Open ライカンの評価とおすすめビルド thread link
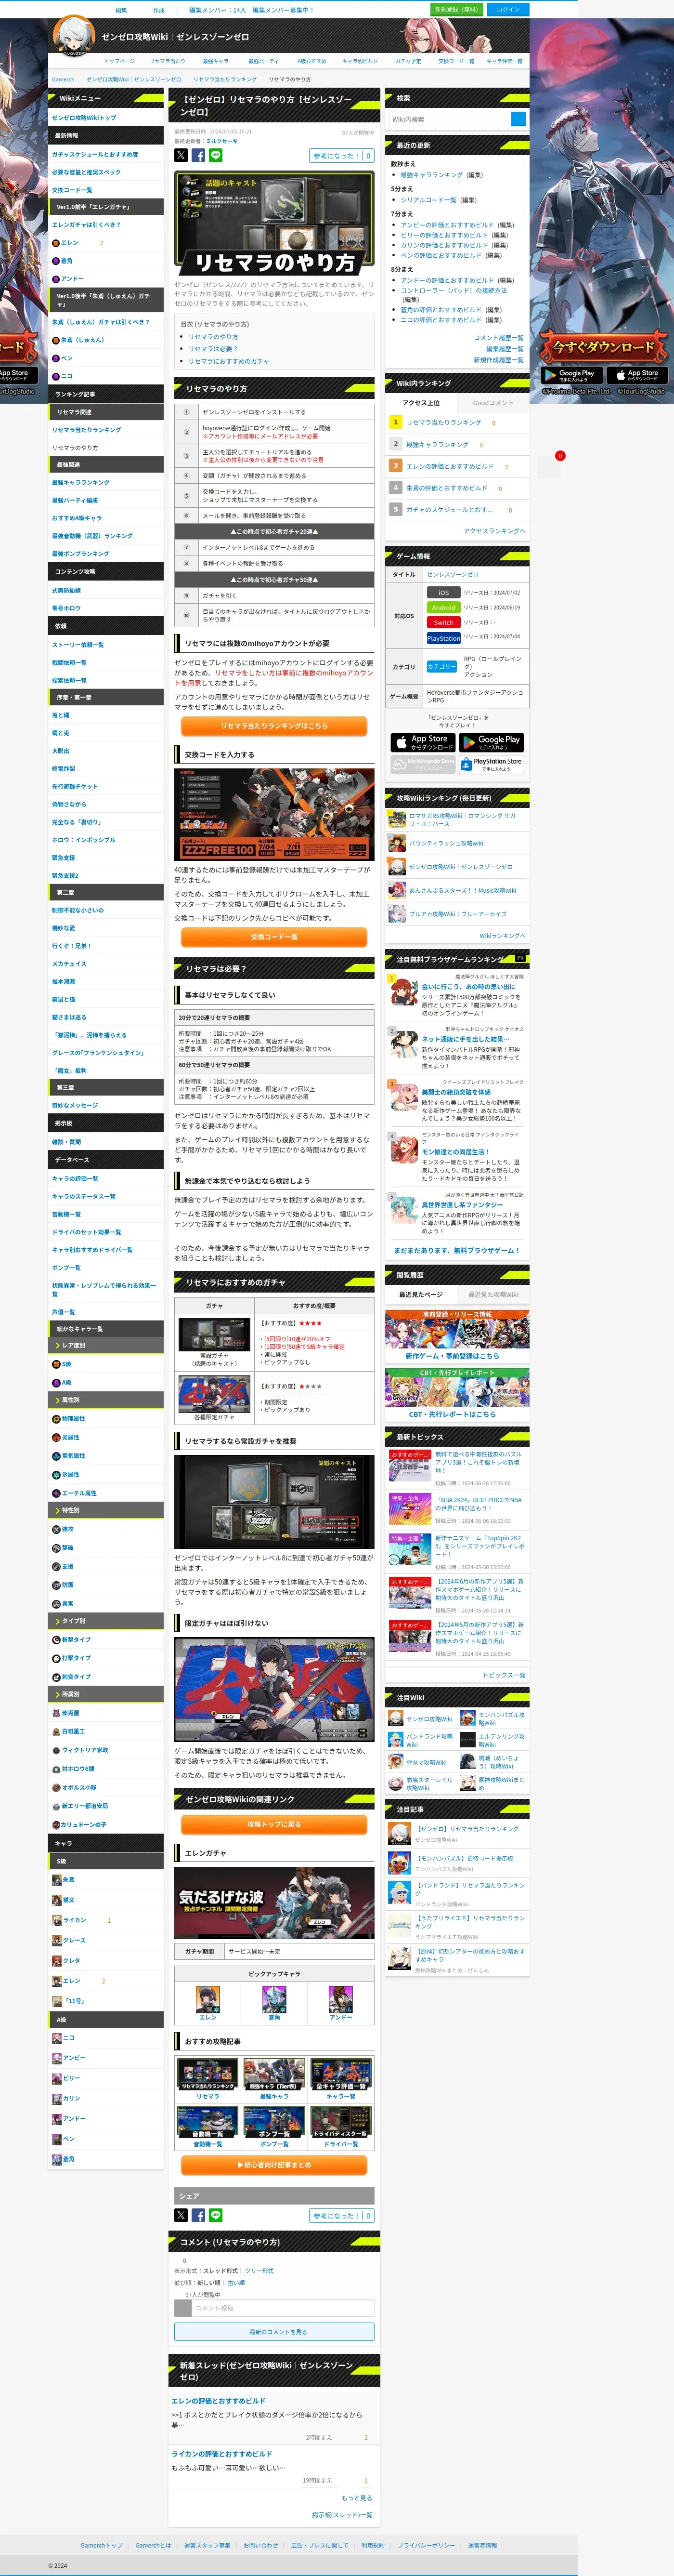Viewport: 674px width, 2576px height. [221, 2454]
